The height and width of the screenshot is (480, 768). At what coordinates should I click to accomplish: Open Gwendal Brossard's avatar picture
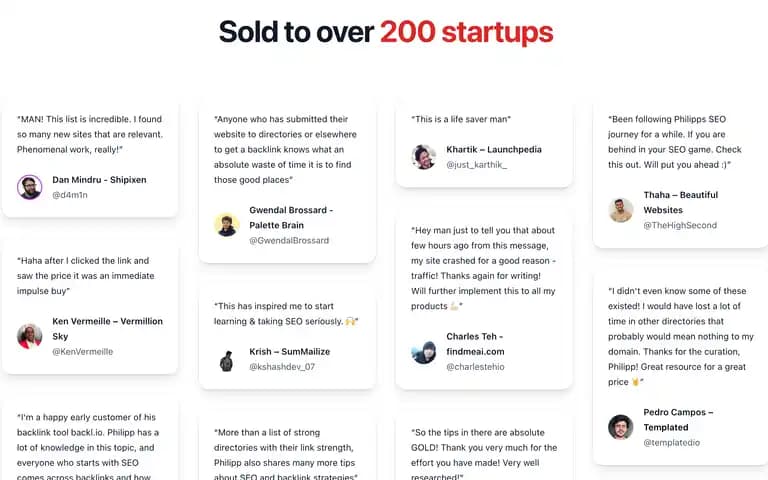click(x=227, y=225)
